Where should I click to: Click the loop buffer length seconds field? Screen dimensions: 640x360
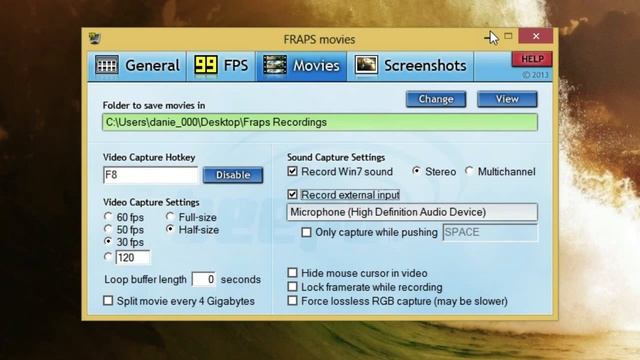pyautogui.click(x=204, y=280)
